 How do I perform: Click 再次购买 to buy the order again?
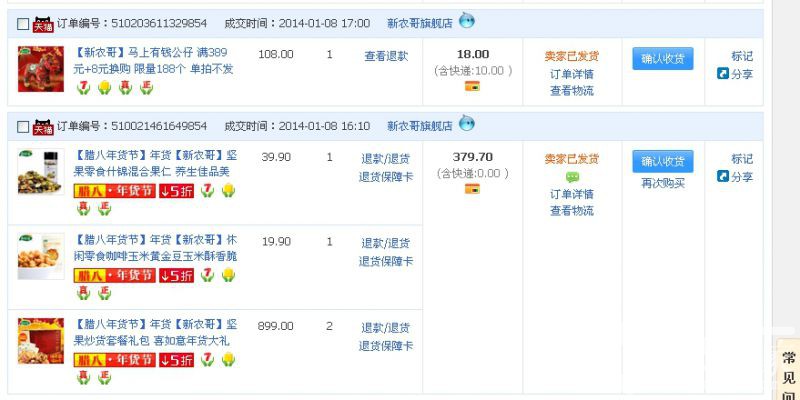(663, 183)
